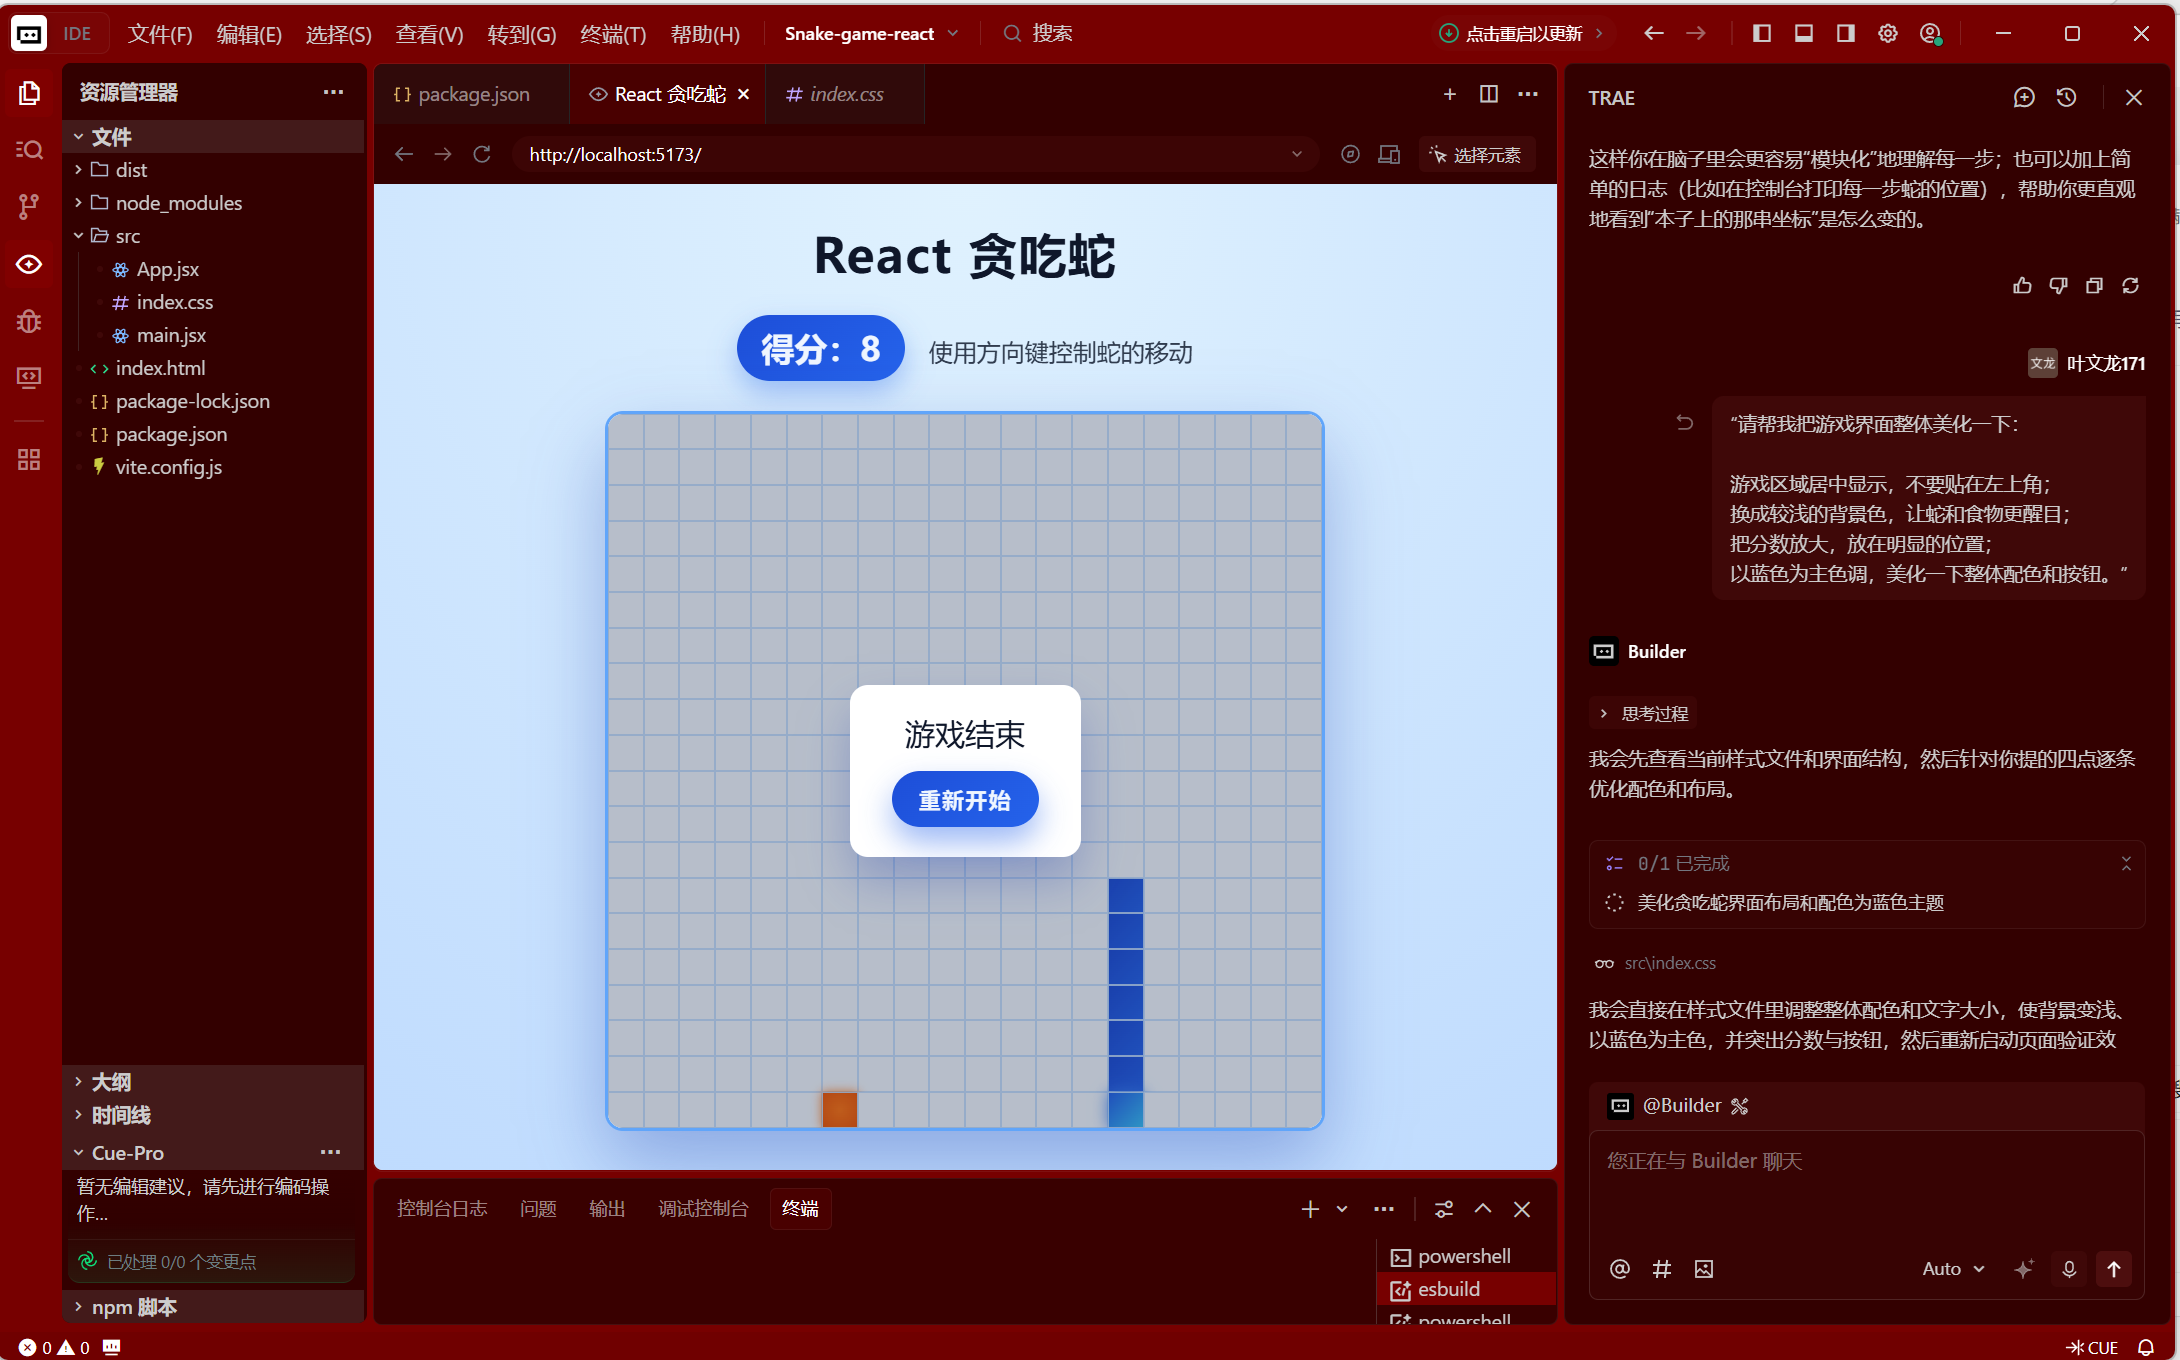Toggle the right side panel layout icon

[x=1846, y=33]
